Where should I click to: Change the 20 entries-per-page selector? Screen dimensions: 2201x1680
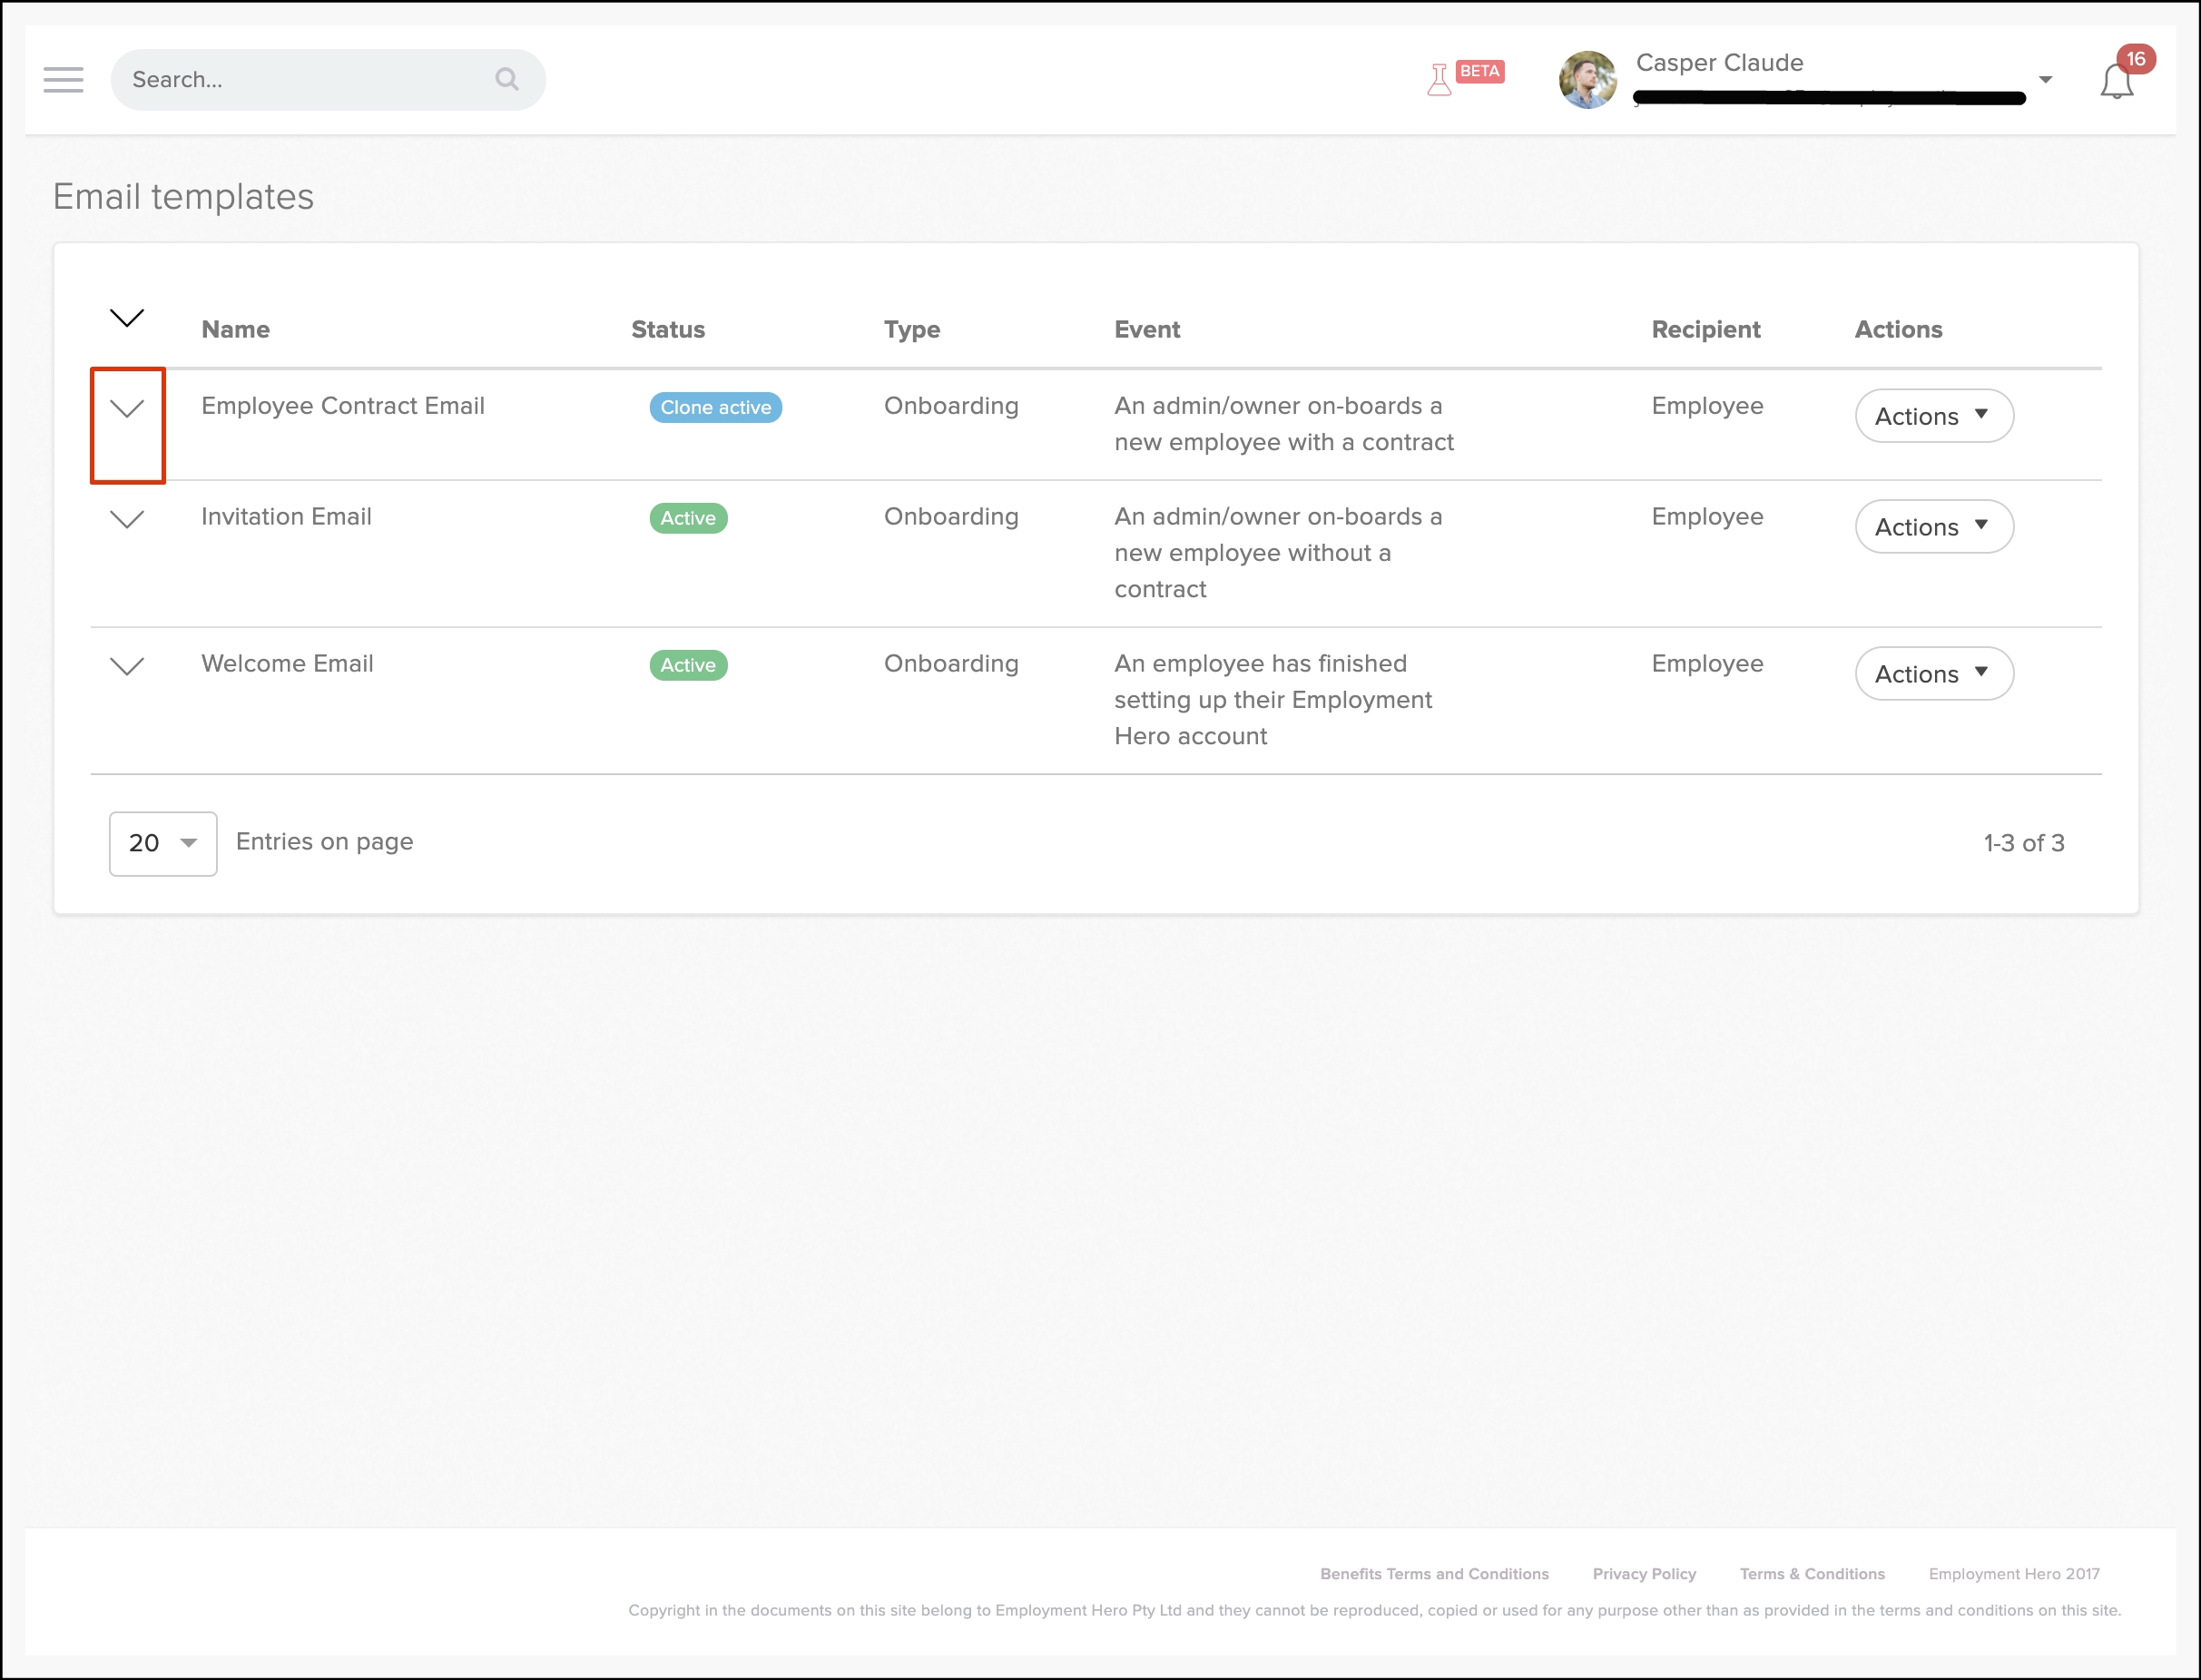[163, 843]
